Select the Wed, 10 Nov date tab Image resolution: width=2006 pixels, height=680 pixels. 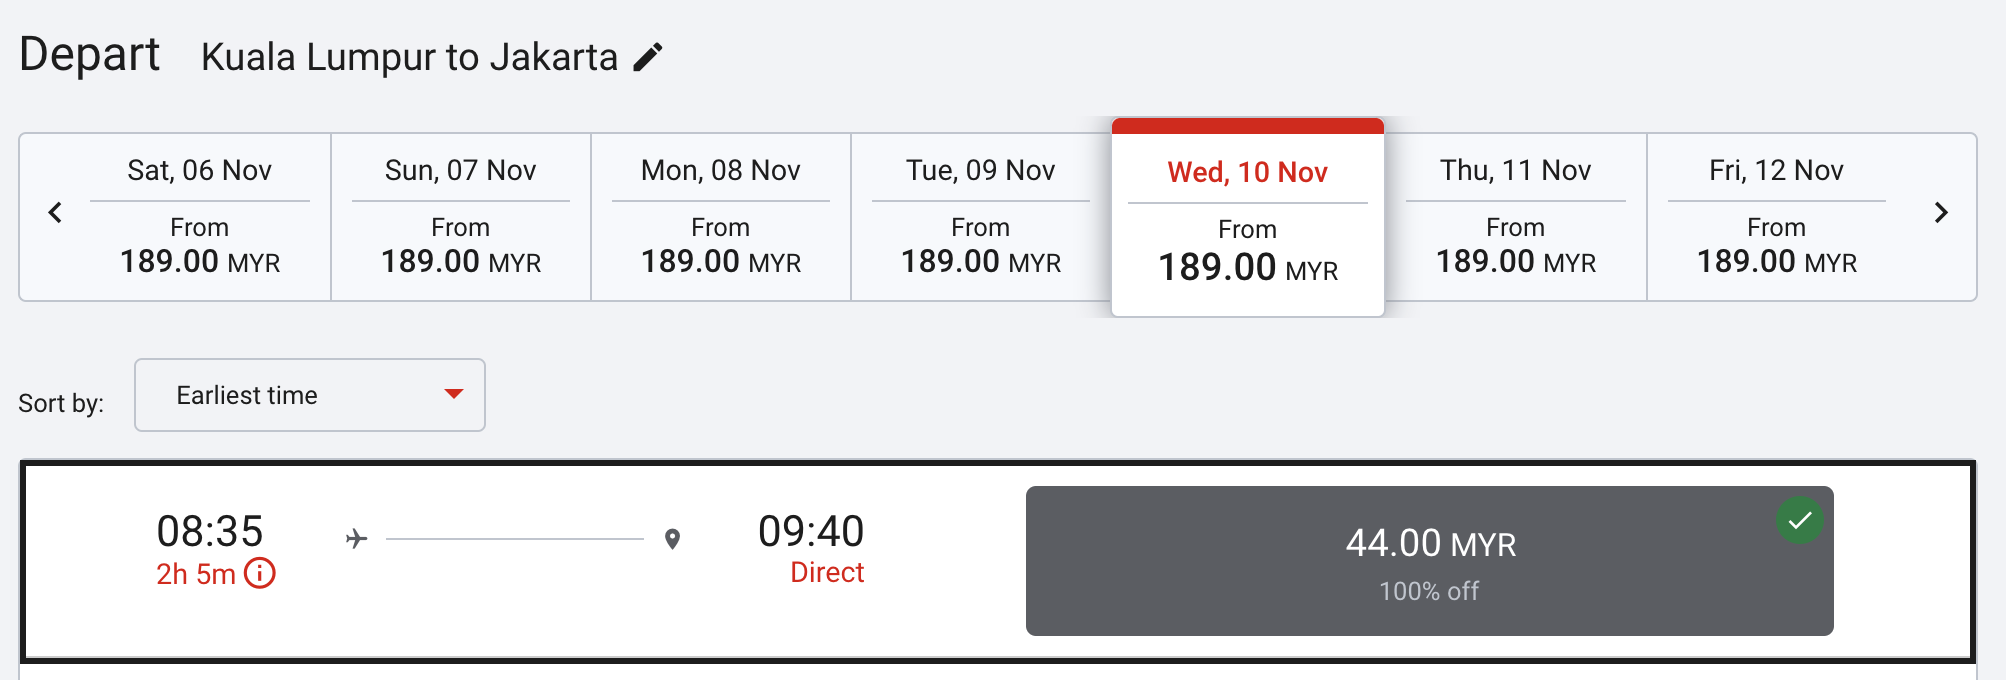pos(1248,220)
